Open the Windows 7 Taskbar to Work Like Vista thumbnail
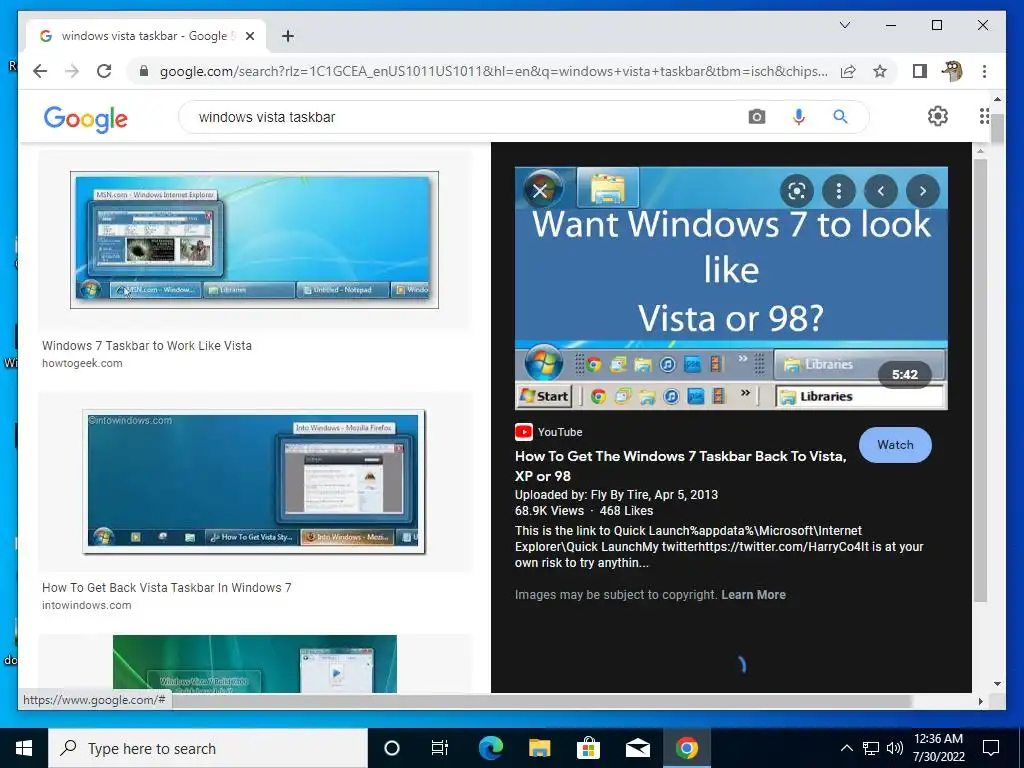The image size is (1024, 768). pyautogui.click(x=254, y=240)
